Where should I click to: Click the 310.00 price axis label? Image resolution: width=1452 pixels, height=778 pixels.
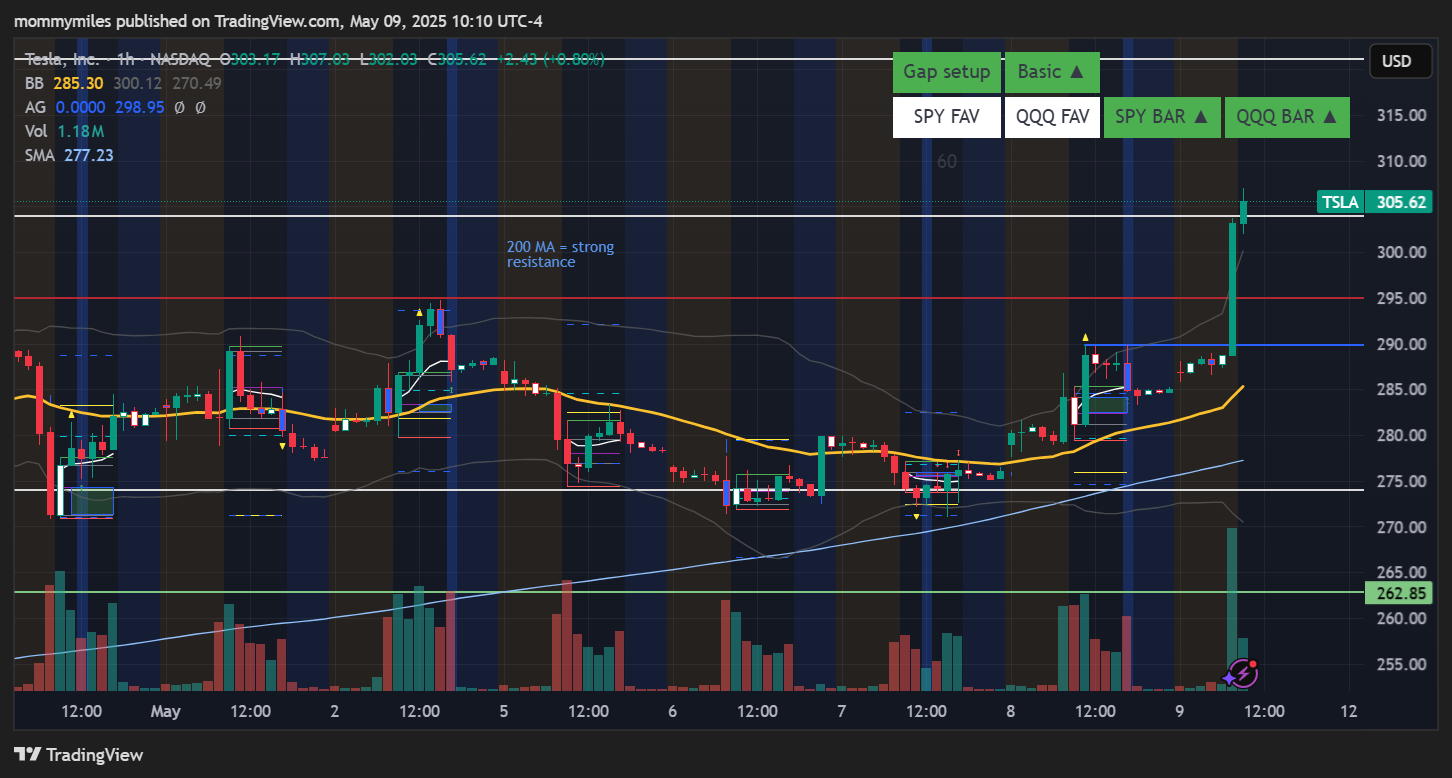click(x=1401, y=161)
